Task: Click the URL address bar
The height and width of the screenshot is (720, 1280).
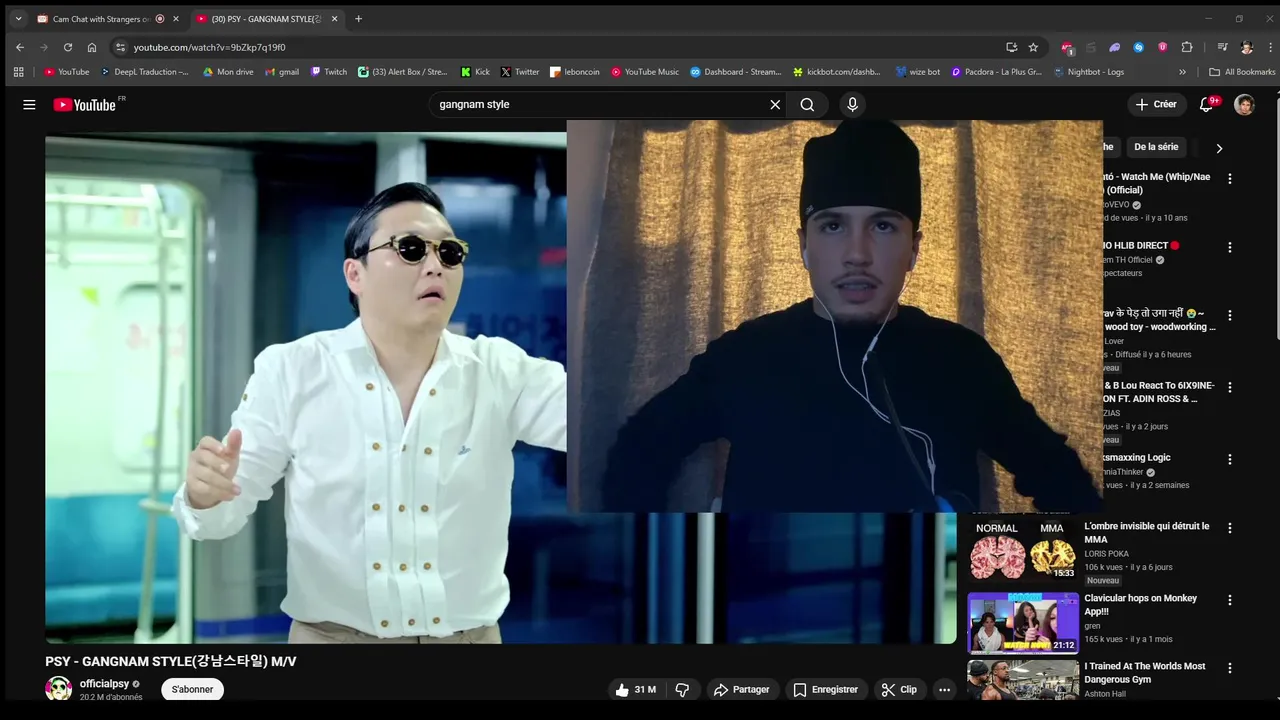Action: 560,47
